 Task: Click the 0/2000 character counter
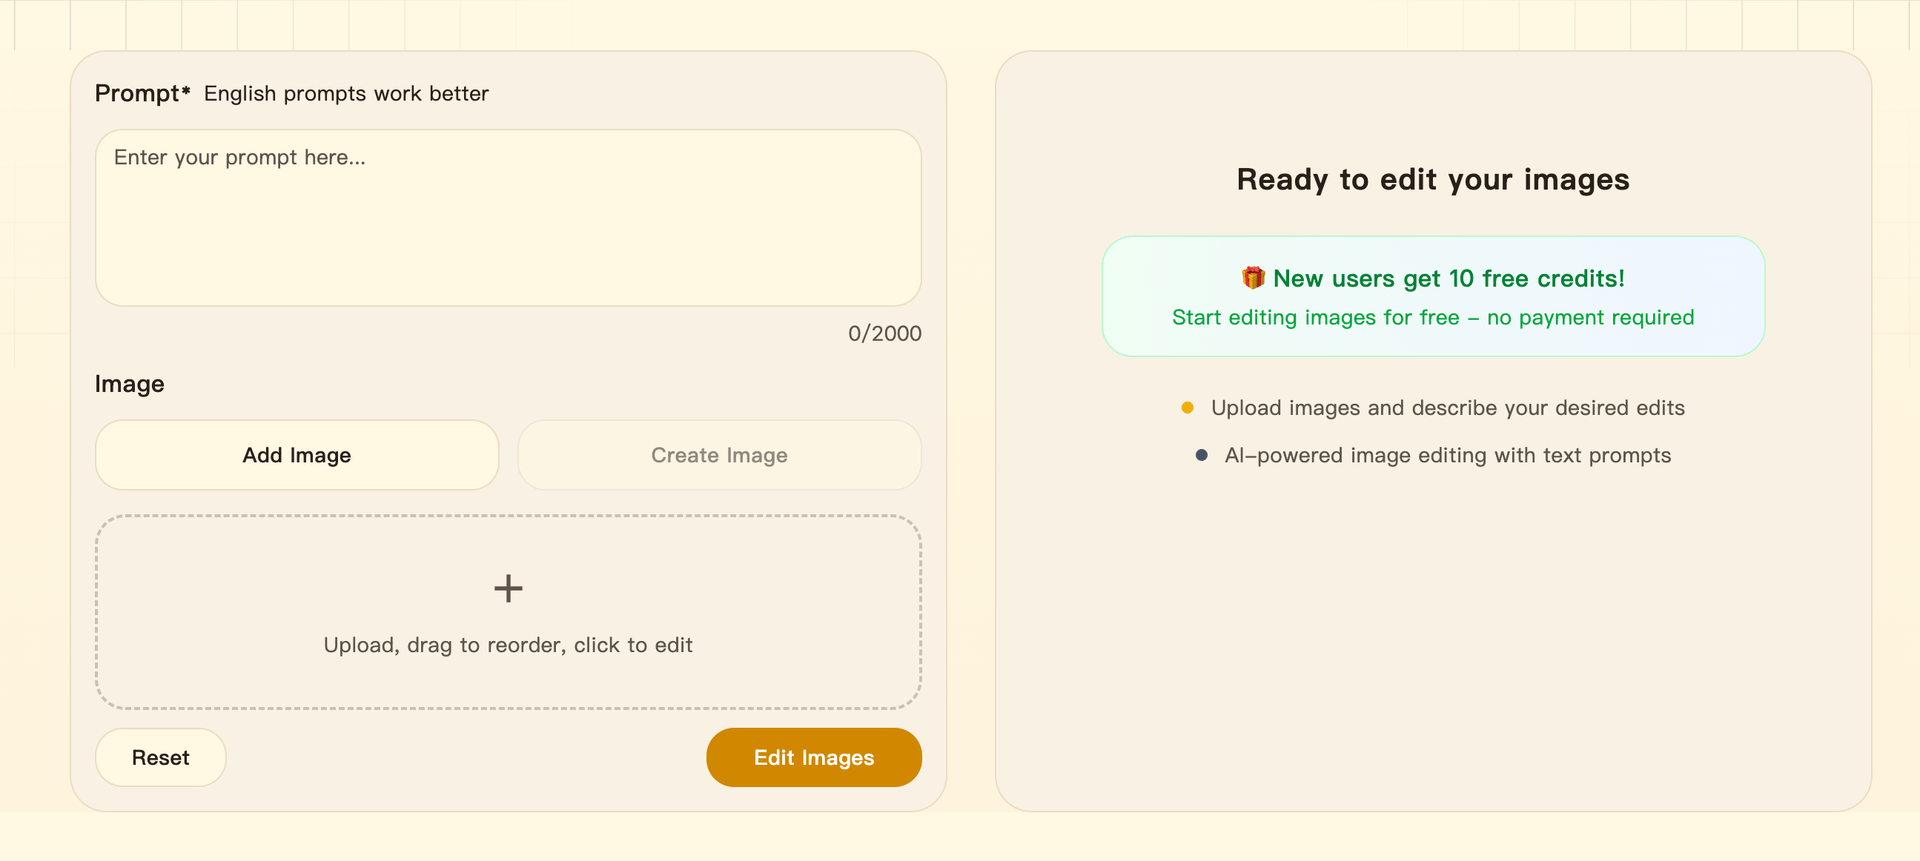pos(884,333)
